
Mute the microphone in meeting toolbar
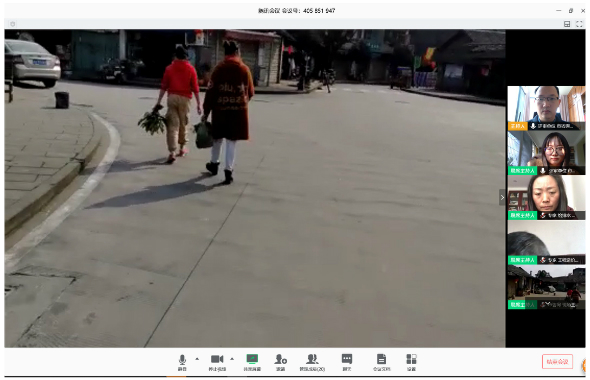182,362
